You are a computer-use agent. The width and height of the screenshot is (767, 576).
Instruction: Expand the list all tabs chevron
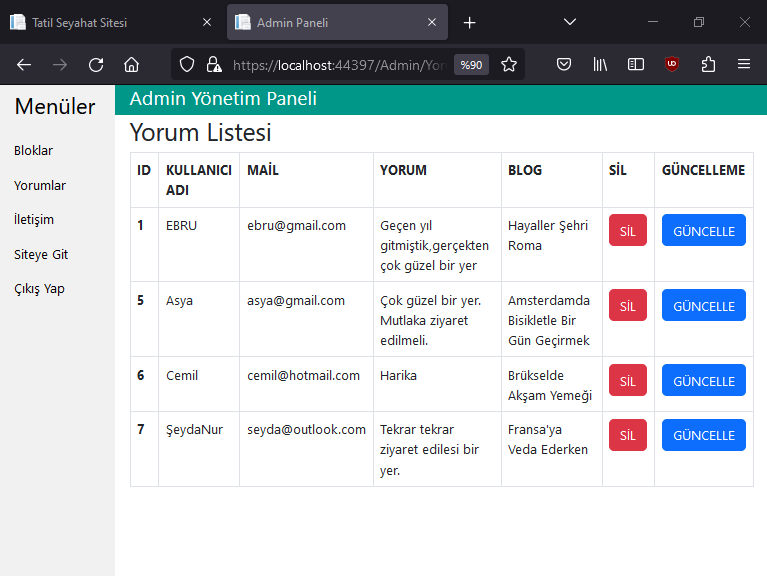click(569, 22)
